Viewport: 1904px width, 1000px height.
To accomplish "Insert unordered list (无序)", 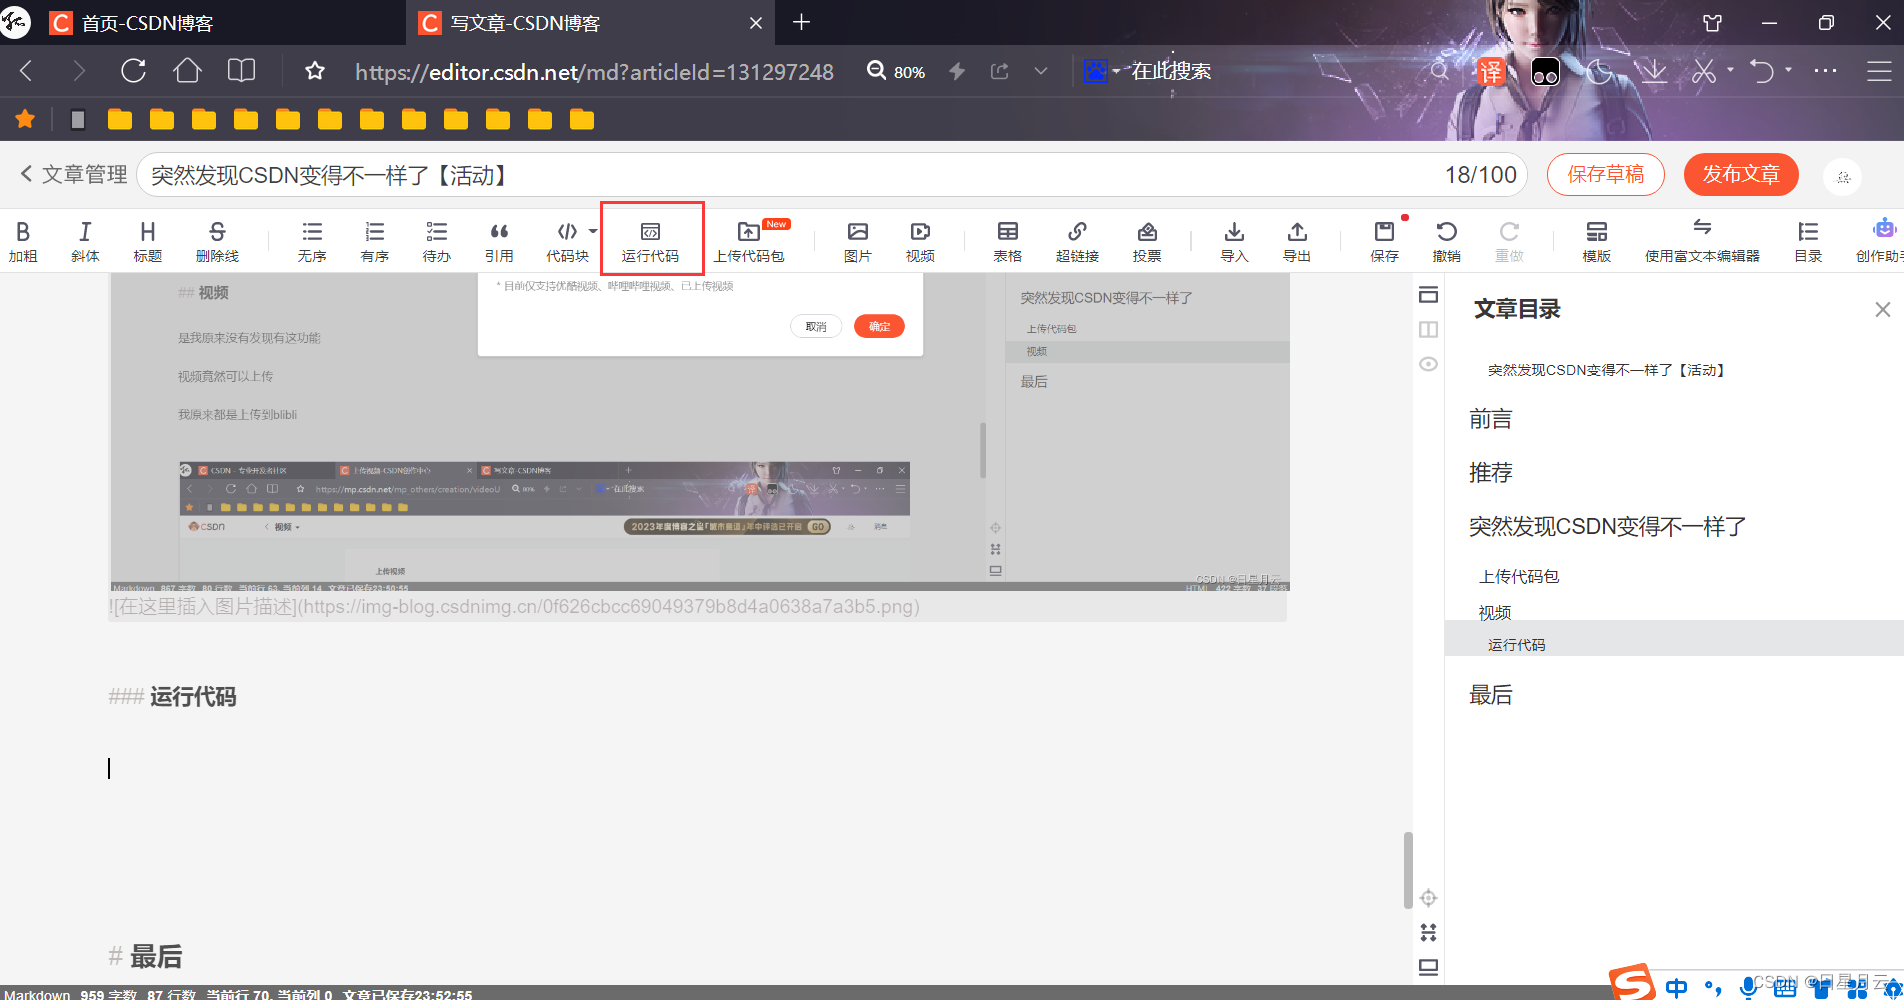I will pos(312,242).
